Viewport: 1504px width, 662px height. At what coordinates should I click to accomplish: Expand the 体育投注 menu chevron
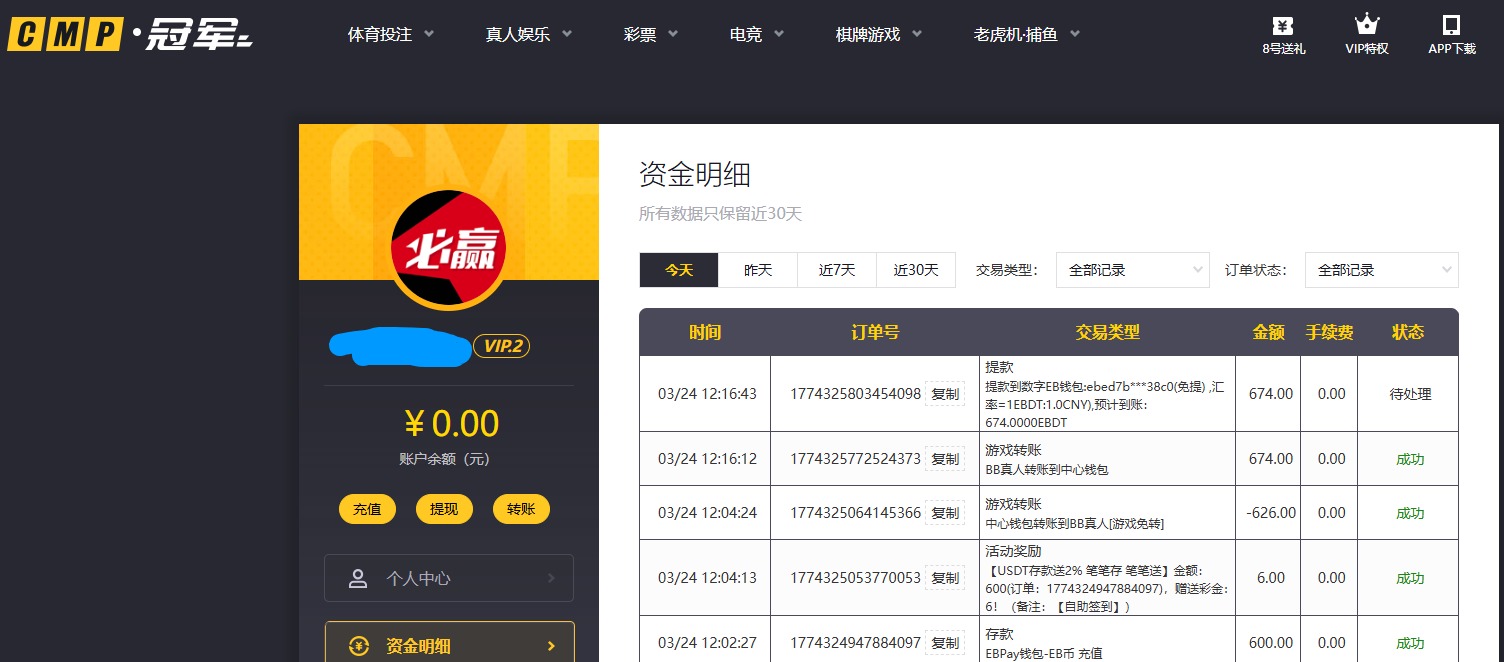click(430, 33)
